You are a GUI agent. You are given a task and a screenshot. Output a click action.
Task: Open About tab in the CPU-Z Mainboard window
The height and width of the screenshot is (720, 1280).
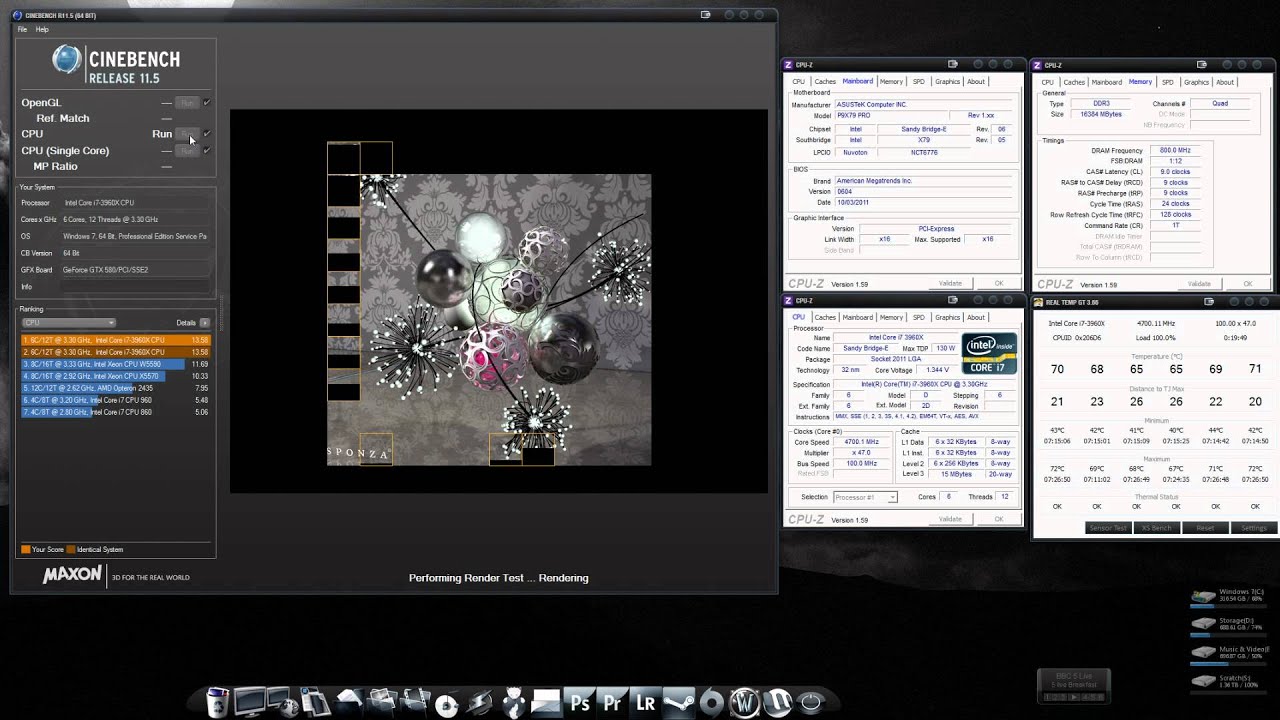[x=976, y=81]
